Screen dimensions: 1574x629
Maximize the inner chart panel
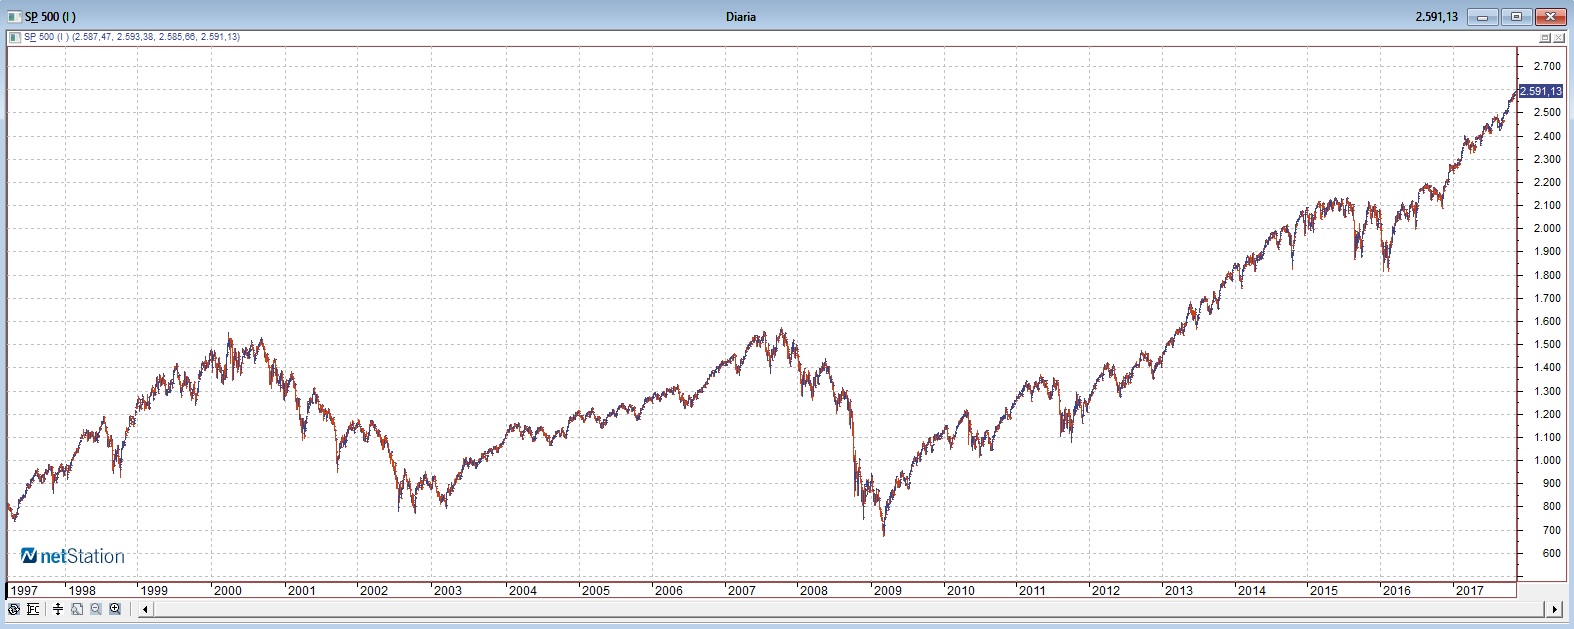click(1545, 38)
